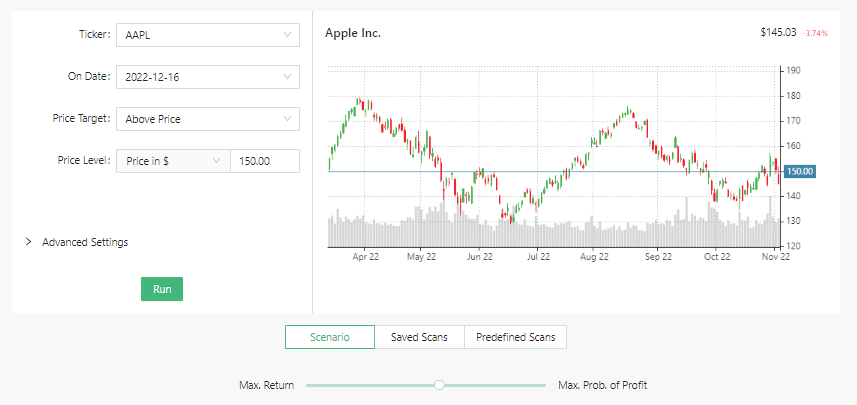Click the Apr 22 label on chart axis
This screenshot has height=405, width=857.
point(366,256)
